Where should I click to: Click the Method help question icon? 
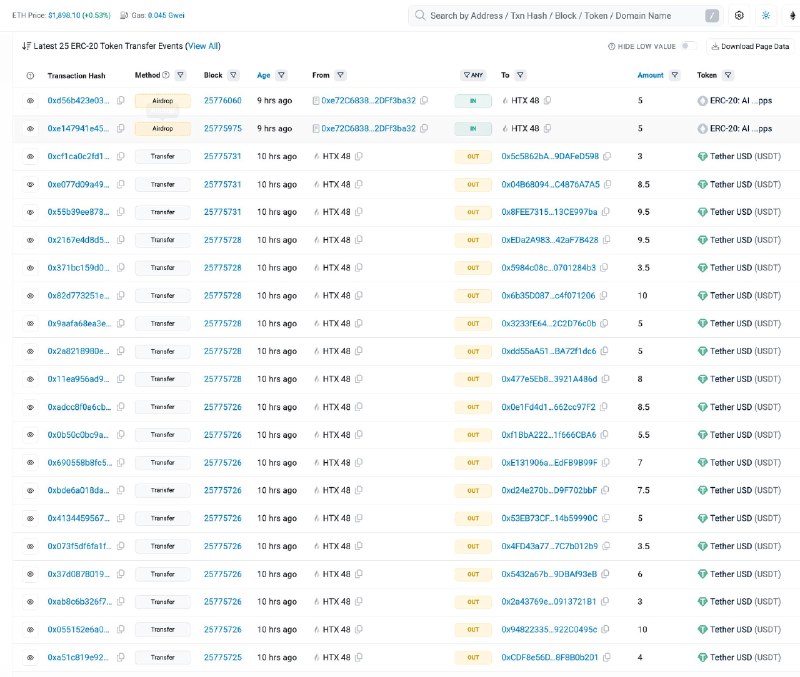pyautogui.click(x=166, y=75)
